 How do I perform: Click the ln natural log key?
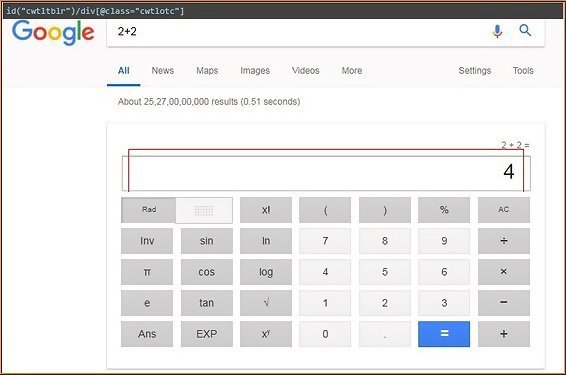[x=266, y=241]
